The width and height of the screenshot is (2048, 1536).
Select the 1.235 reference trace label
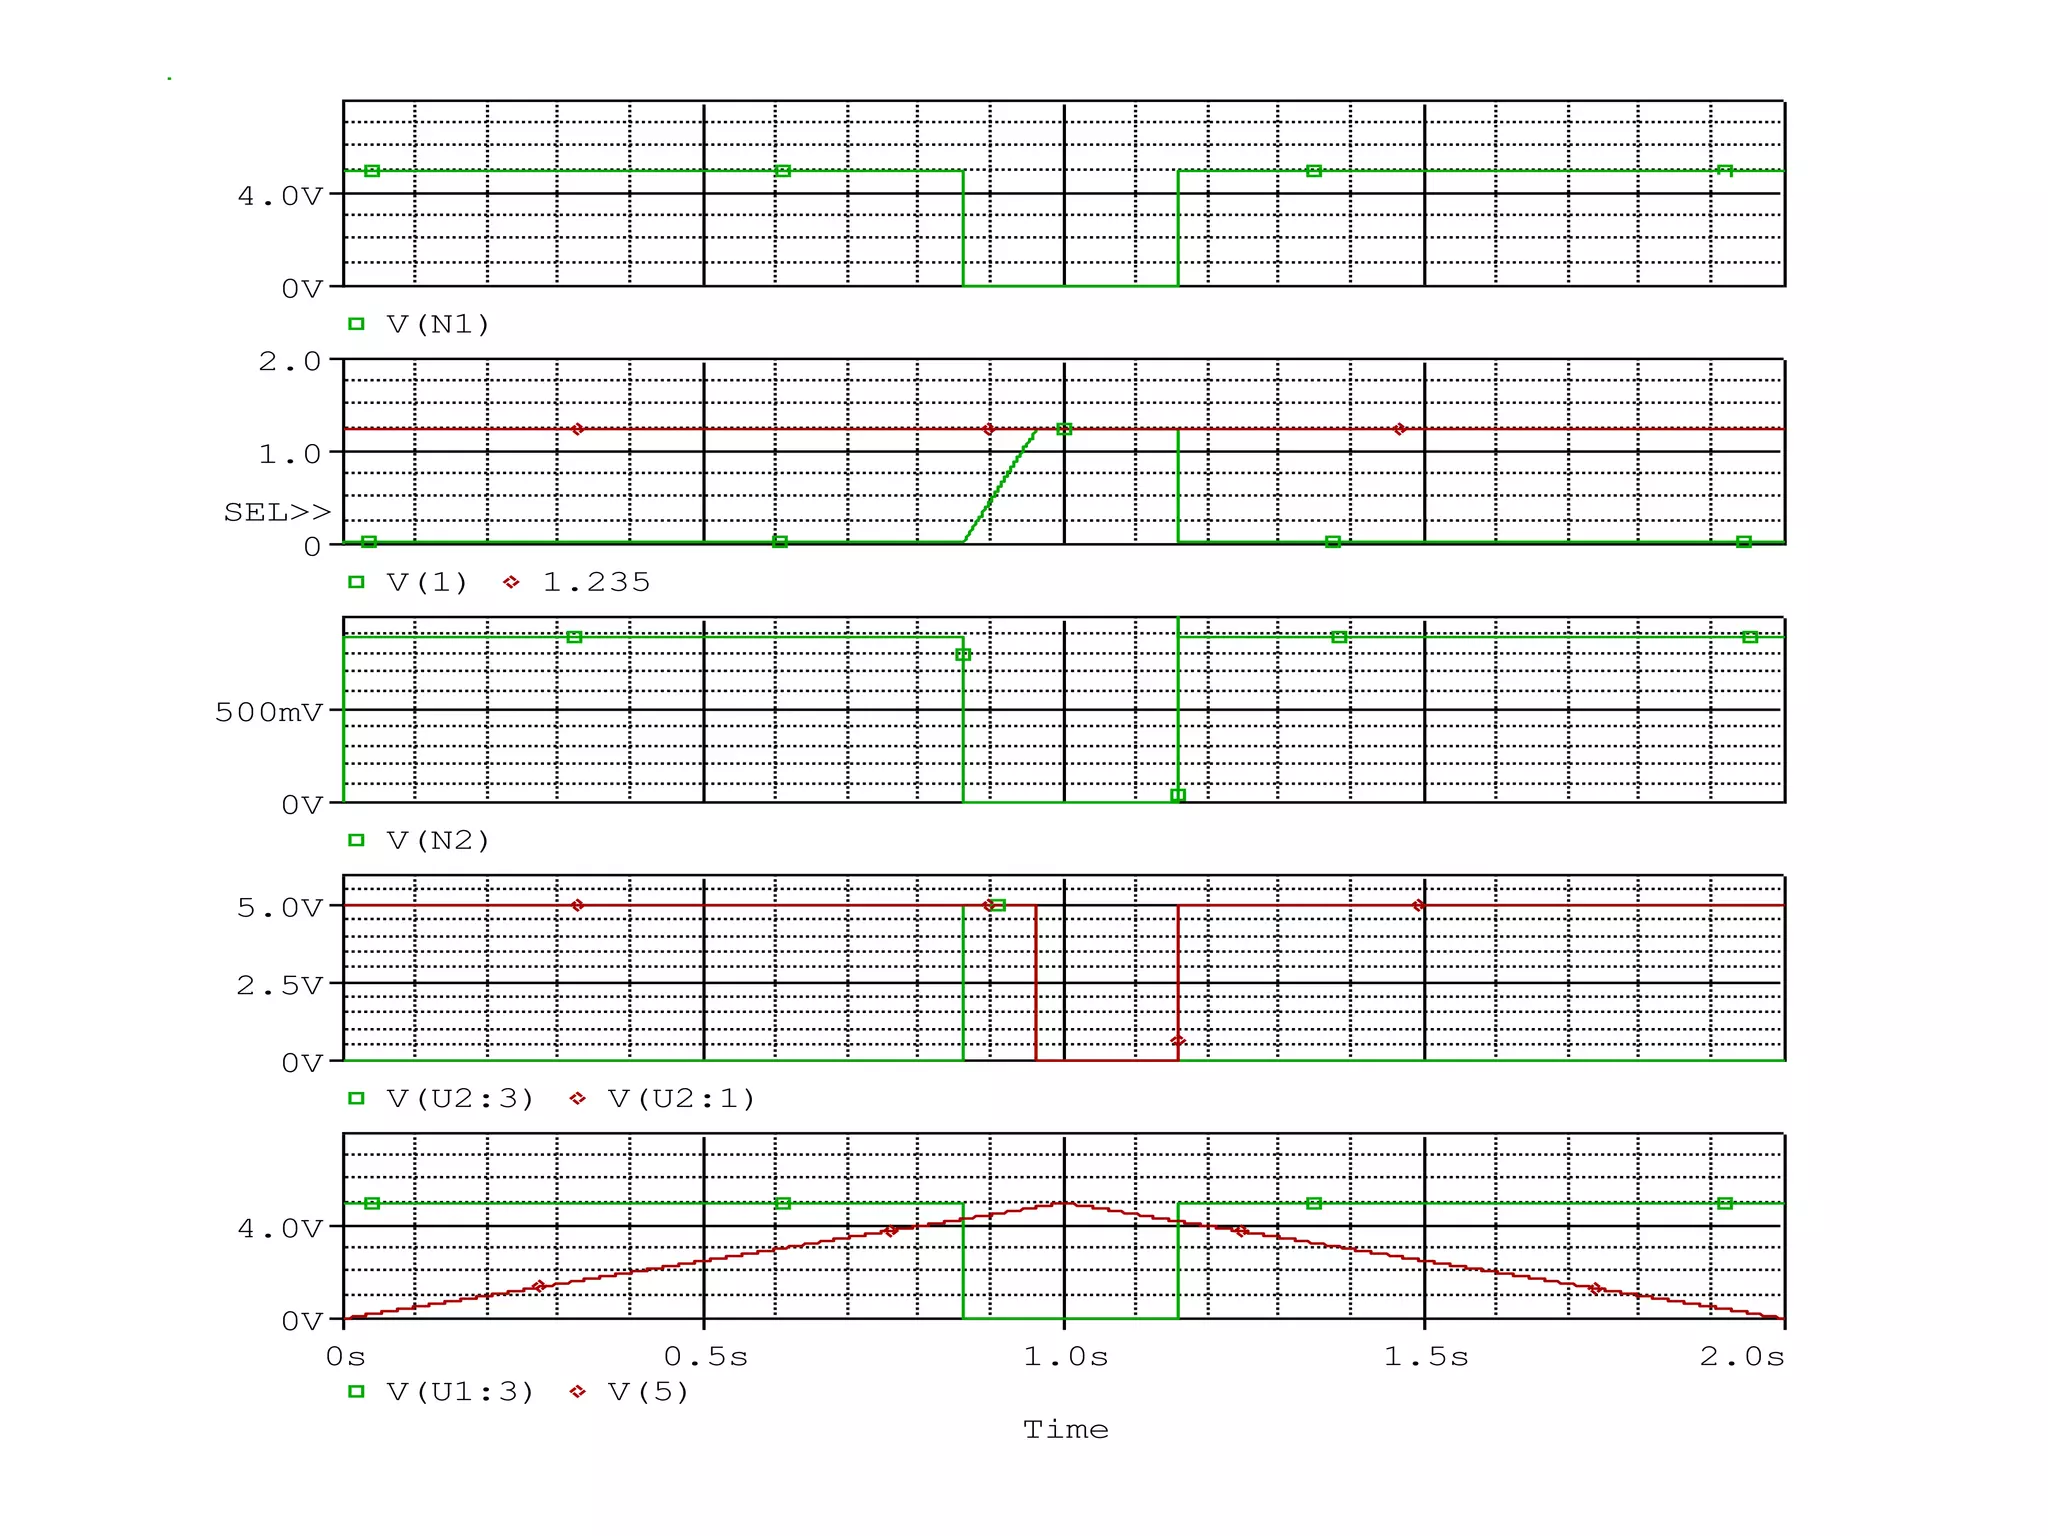point(596,582)
